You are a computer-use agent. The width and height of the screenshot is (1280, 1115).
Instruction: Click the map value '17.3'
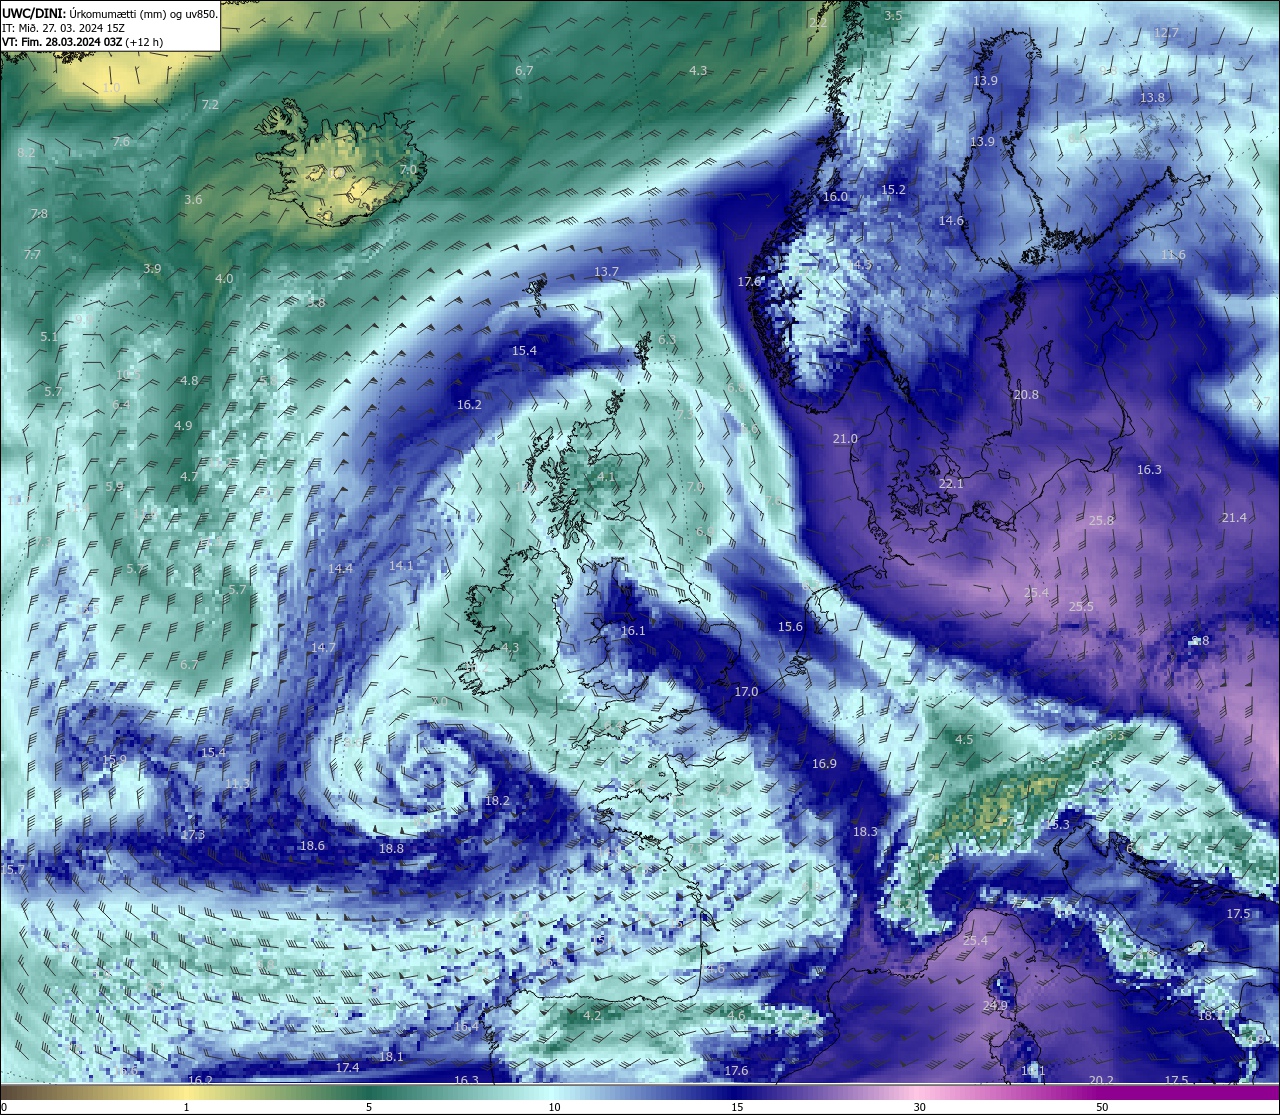coord(193,834)
